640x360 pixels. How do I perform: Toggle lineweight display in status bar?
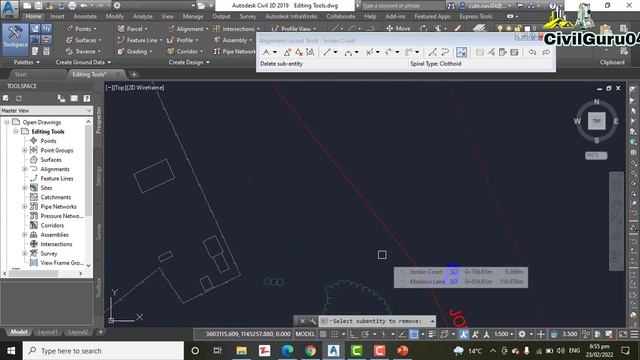coord(432,334)
